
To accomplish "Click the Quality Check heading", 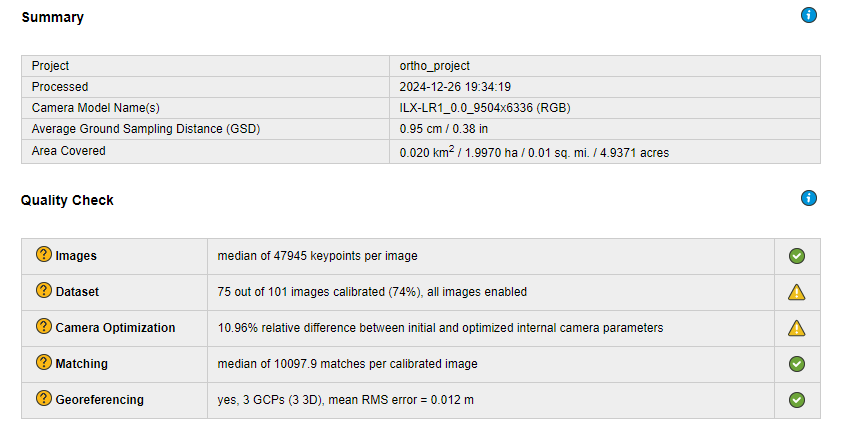I will [x=67, y=200].
